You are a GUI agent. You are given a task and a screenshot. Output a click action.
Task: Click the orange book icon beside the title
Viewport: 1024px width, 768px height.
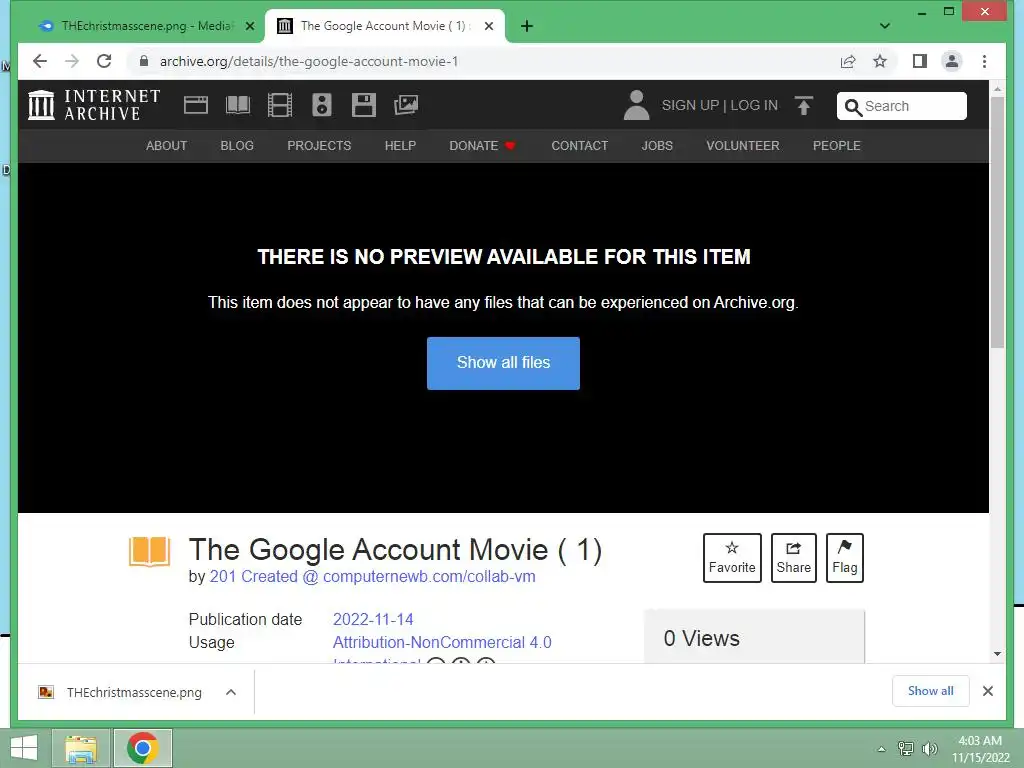click(150, 552)
